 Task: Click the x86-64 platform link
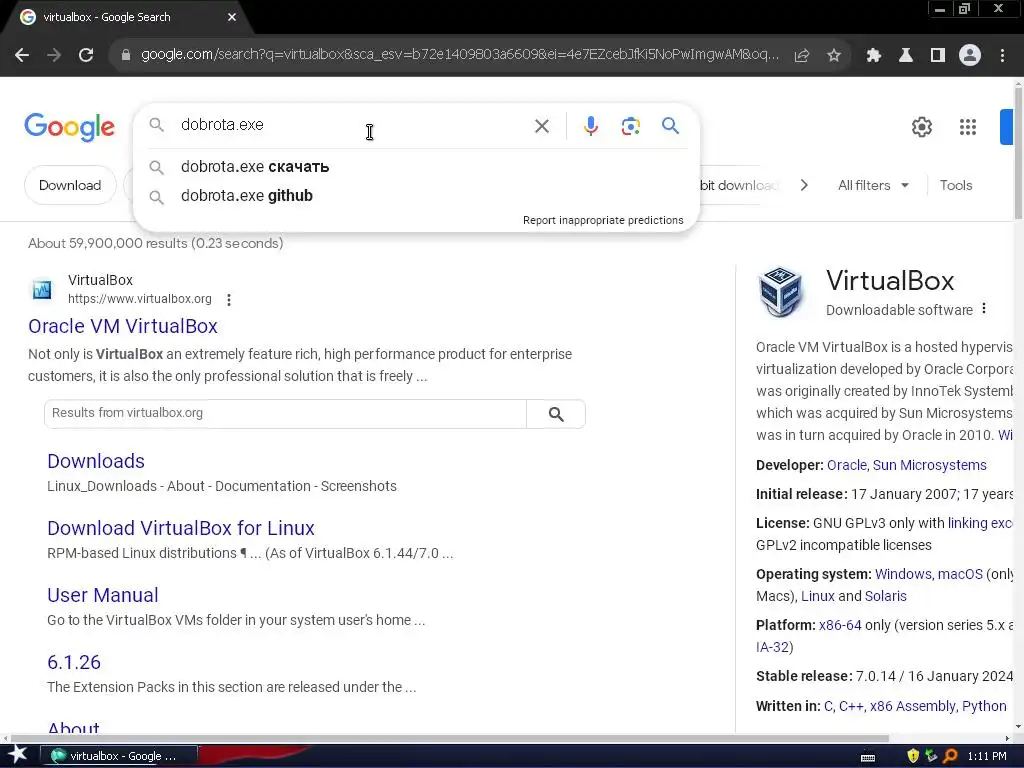point(840,625)
